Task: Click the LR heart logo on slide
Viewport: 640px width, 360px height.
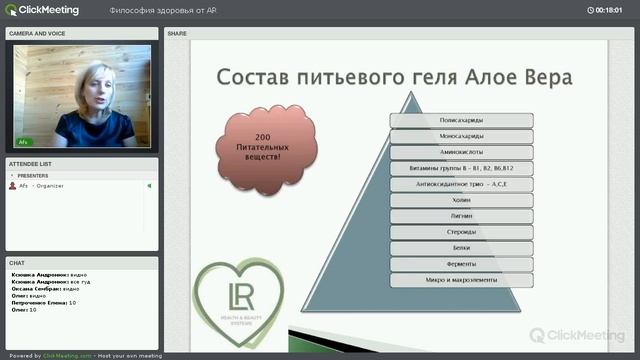Action: coord(239,303)
